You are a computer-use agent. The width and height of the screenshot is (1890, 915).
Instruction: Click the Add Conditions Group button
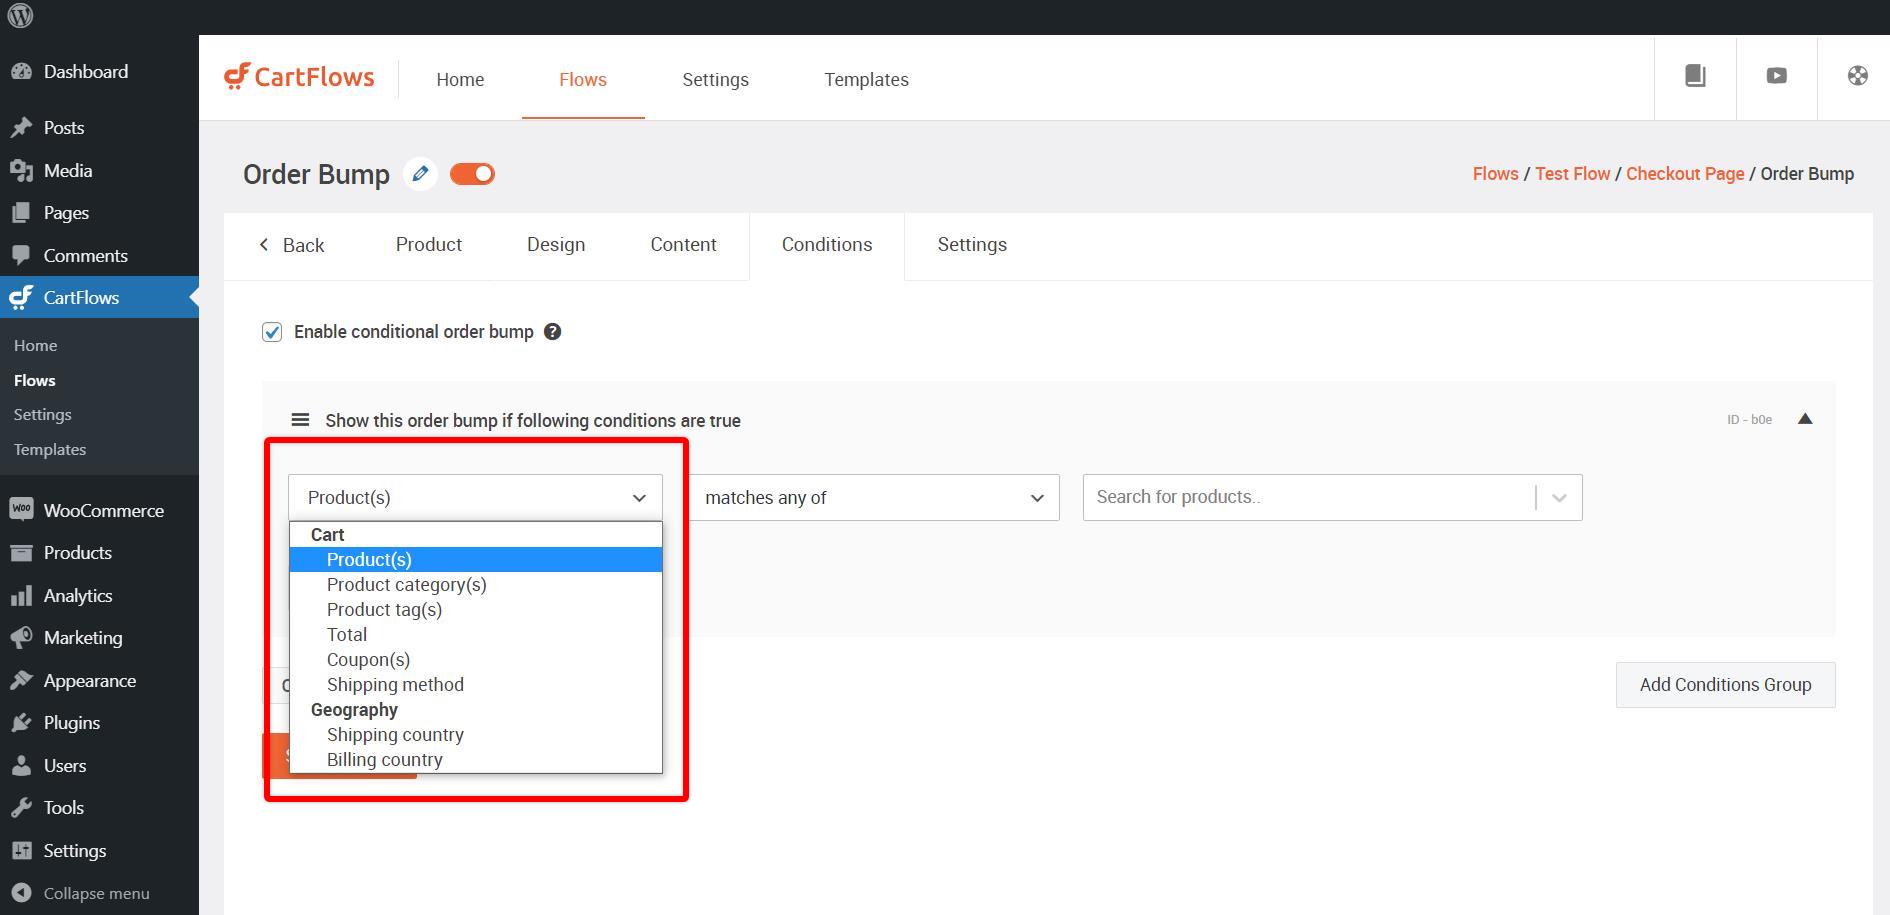point(1725,685)
